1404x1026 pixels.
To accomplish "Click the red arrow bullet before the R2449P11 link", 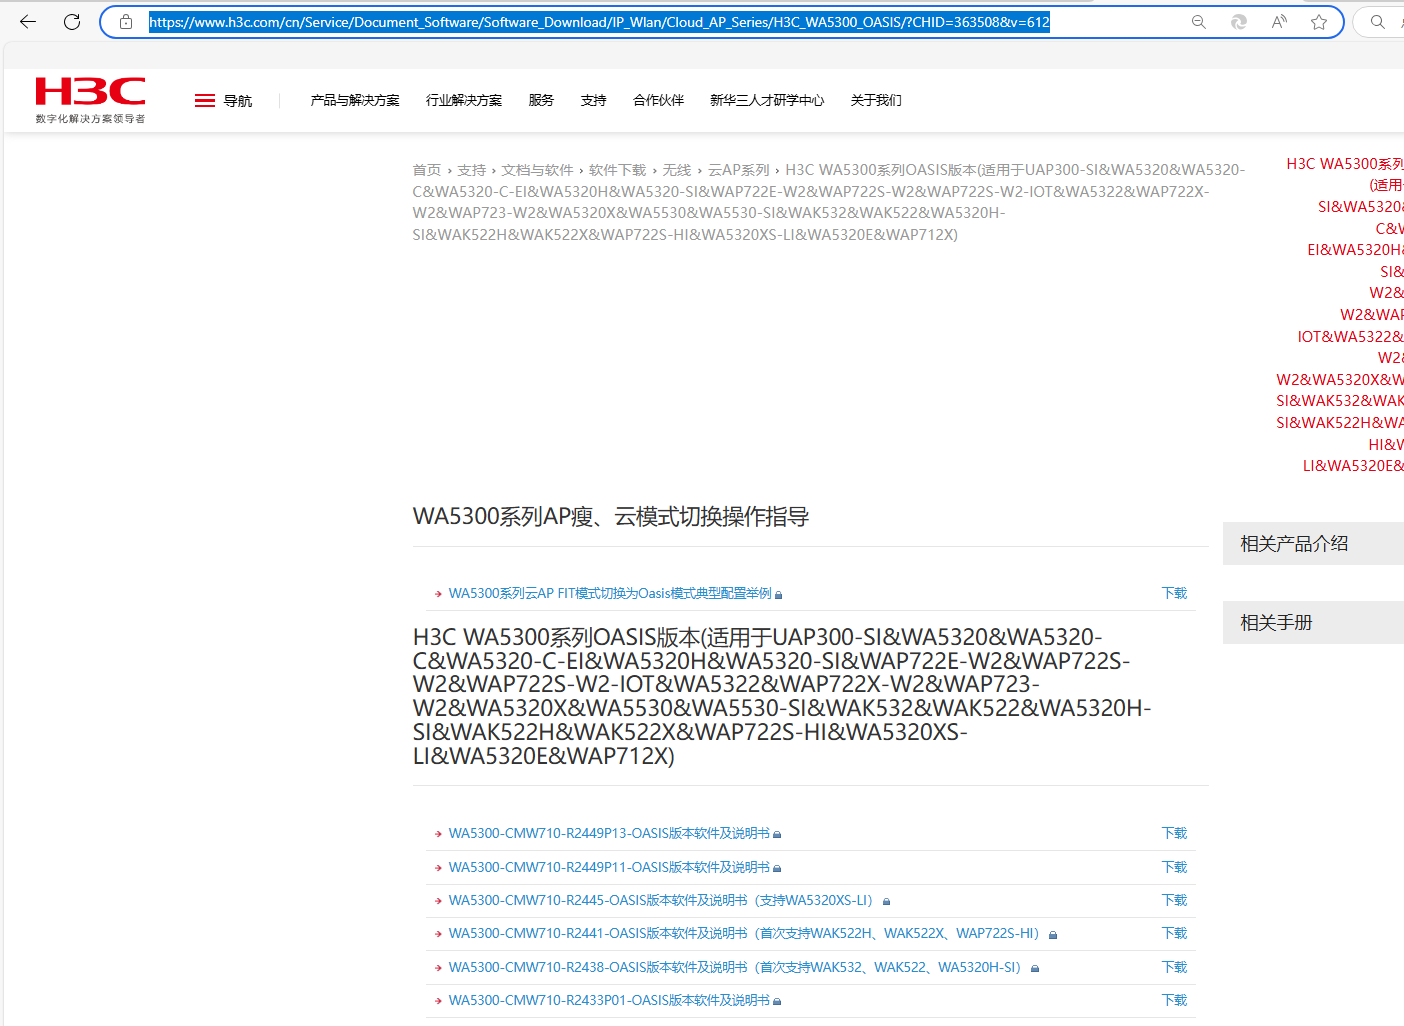I will pyautogui.click(x=438, y=868).
